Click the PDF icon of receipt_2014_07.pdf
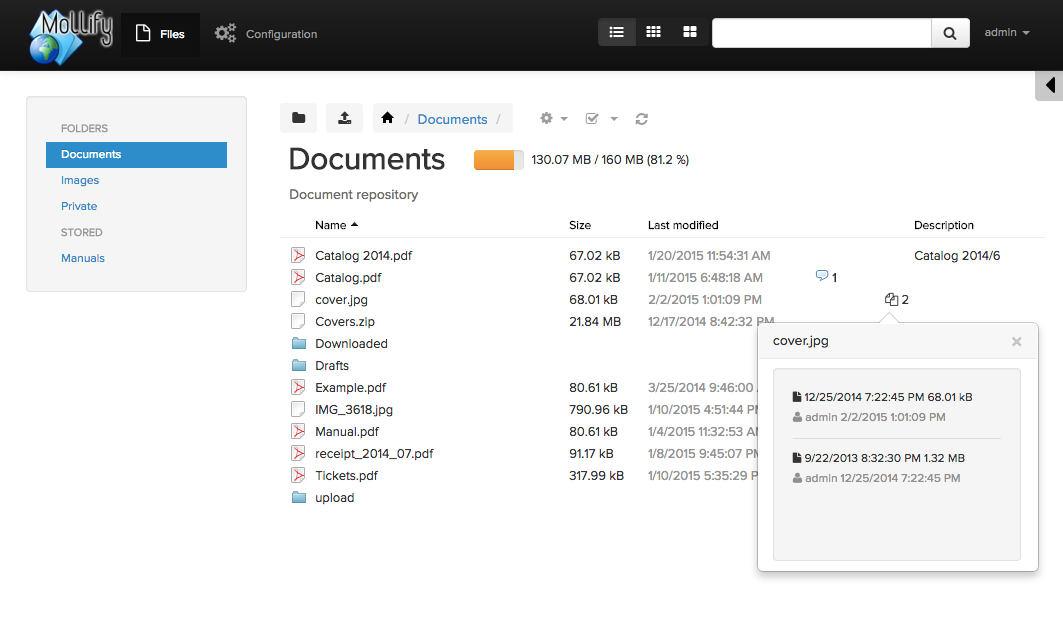The image size is (1063, 620). pos(298,453)
